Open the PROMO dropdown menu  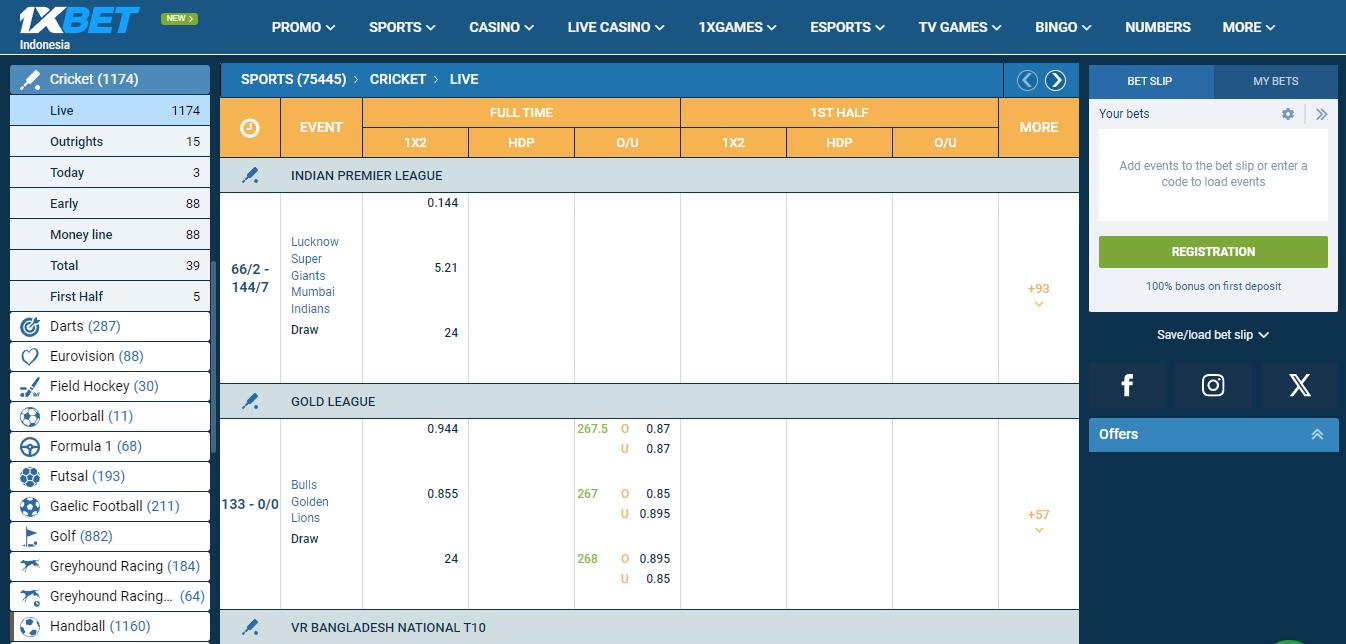303,27
